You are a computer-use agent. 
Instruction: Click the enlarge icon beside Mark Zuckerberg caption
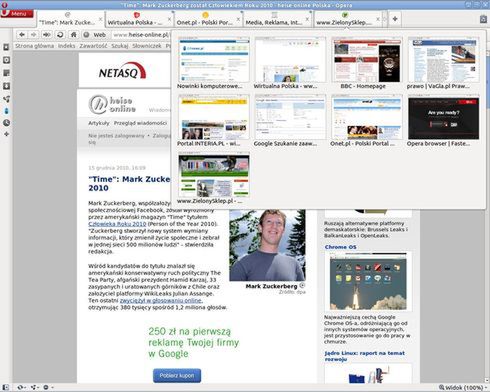point(302,286)
